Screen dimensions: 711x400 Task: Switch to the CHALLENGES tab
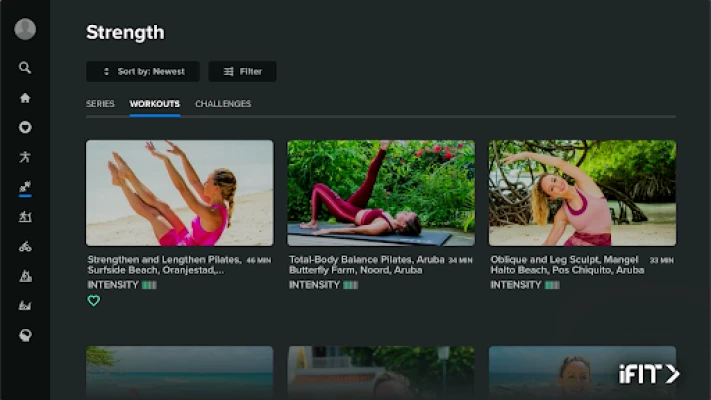coord(223,104)
